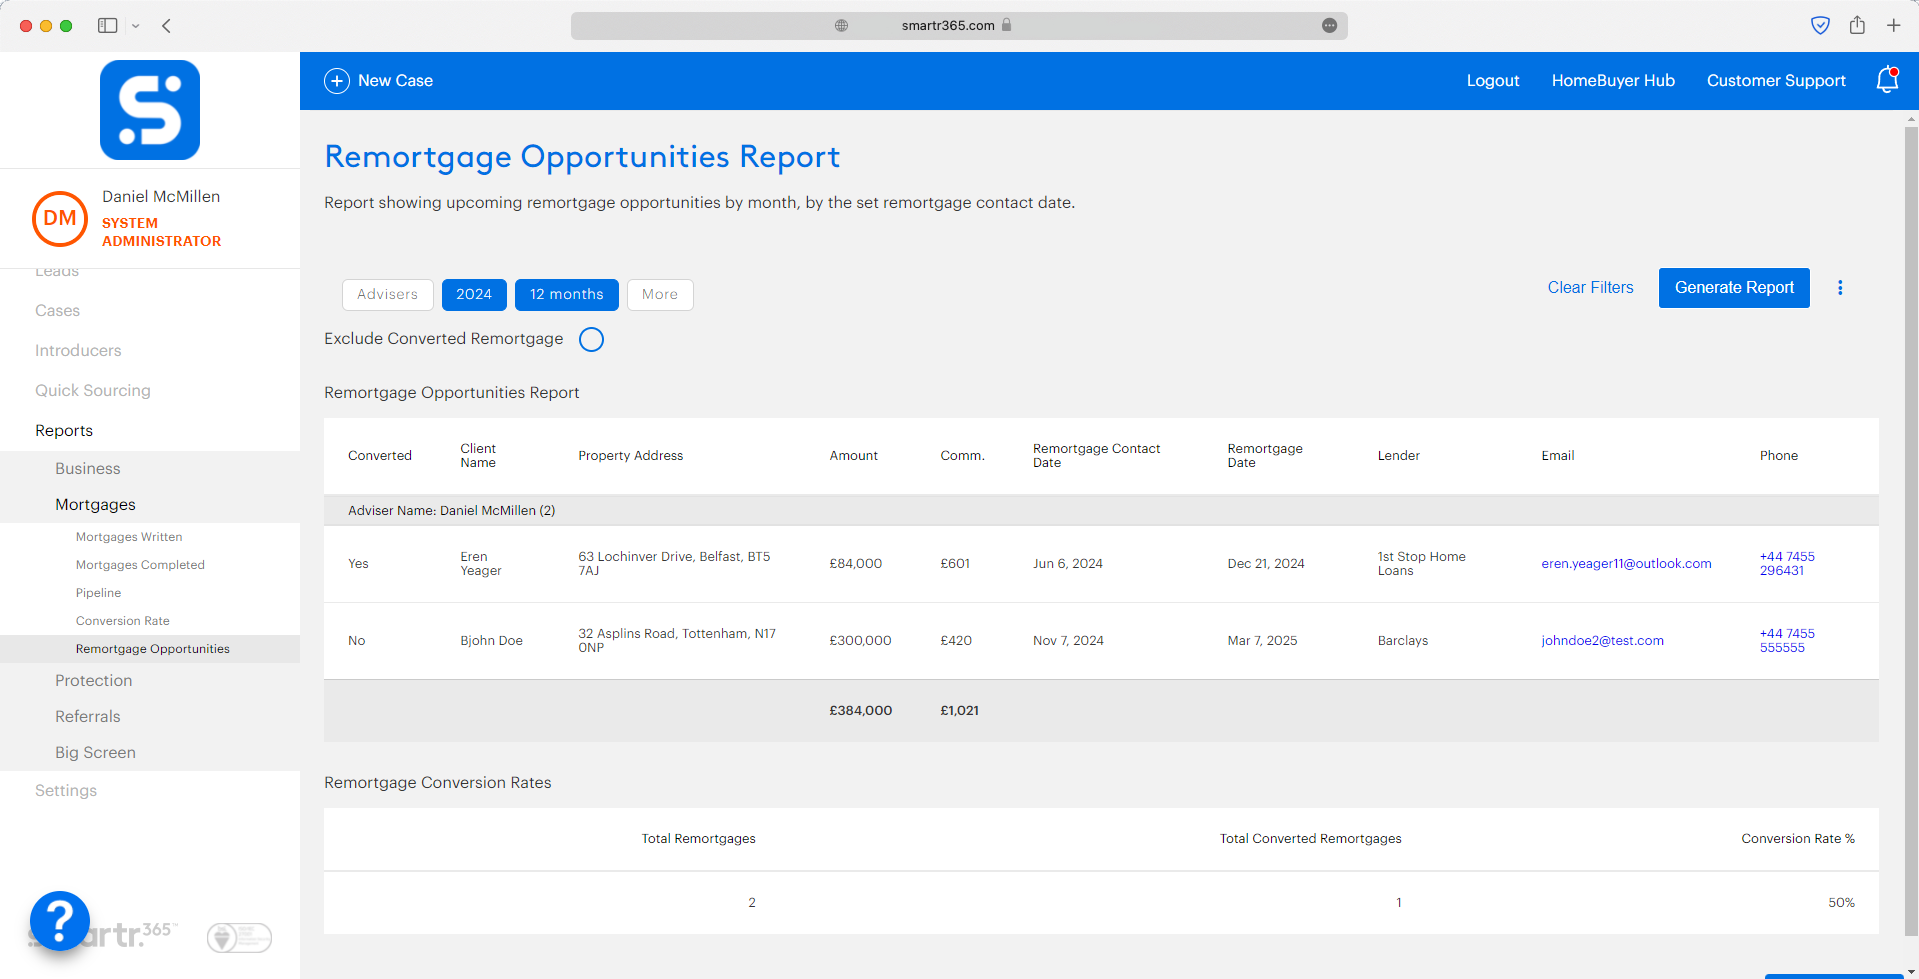This screenshot has height=979, width=1919.
Task: Click johndoe2@test.com email link
Action: pos(1602,641)
